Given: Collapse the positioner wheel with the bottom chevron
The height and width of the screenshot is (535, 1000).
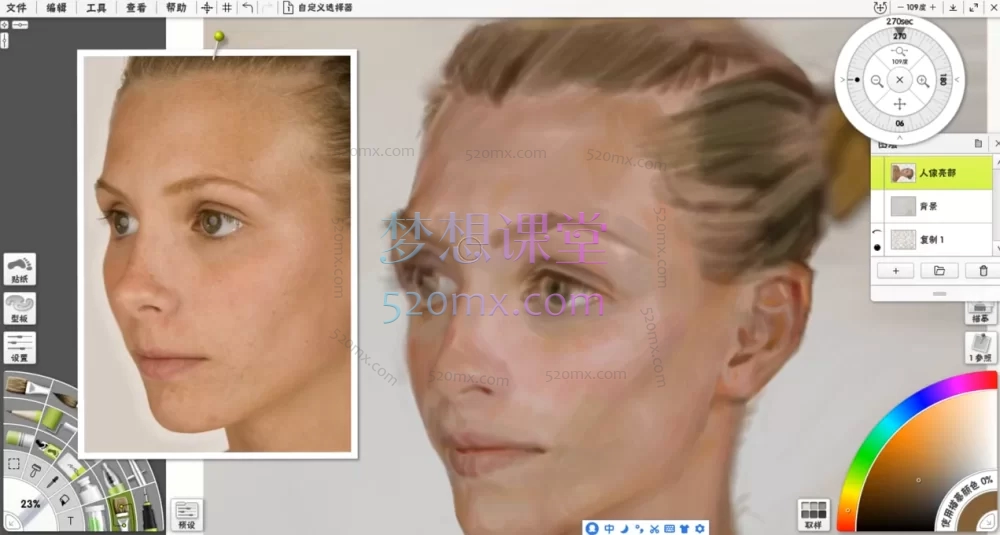Looking at the screenshot, I should 900,137.
